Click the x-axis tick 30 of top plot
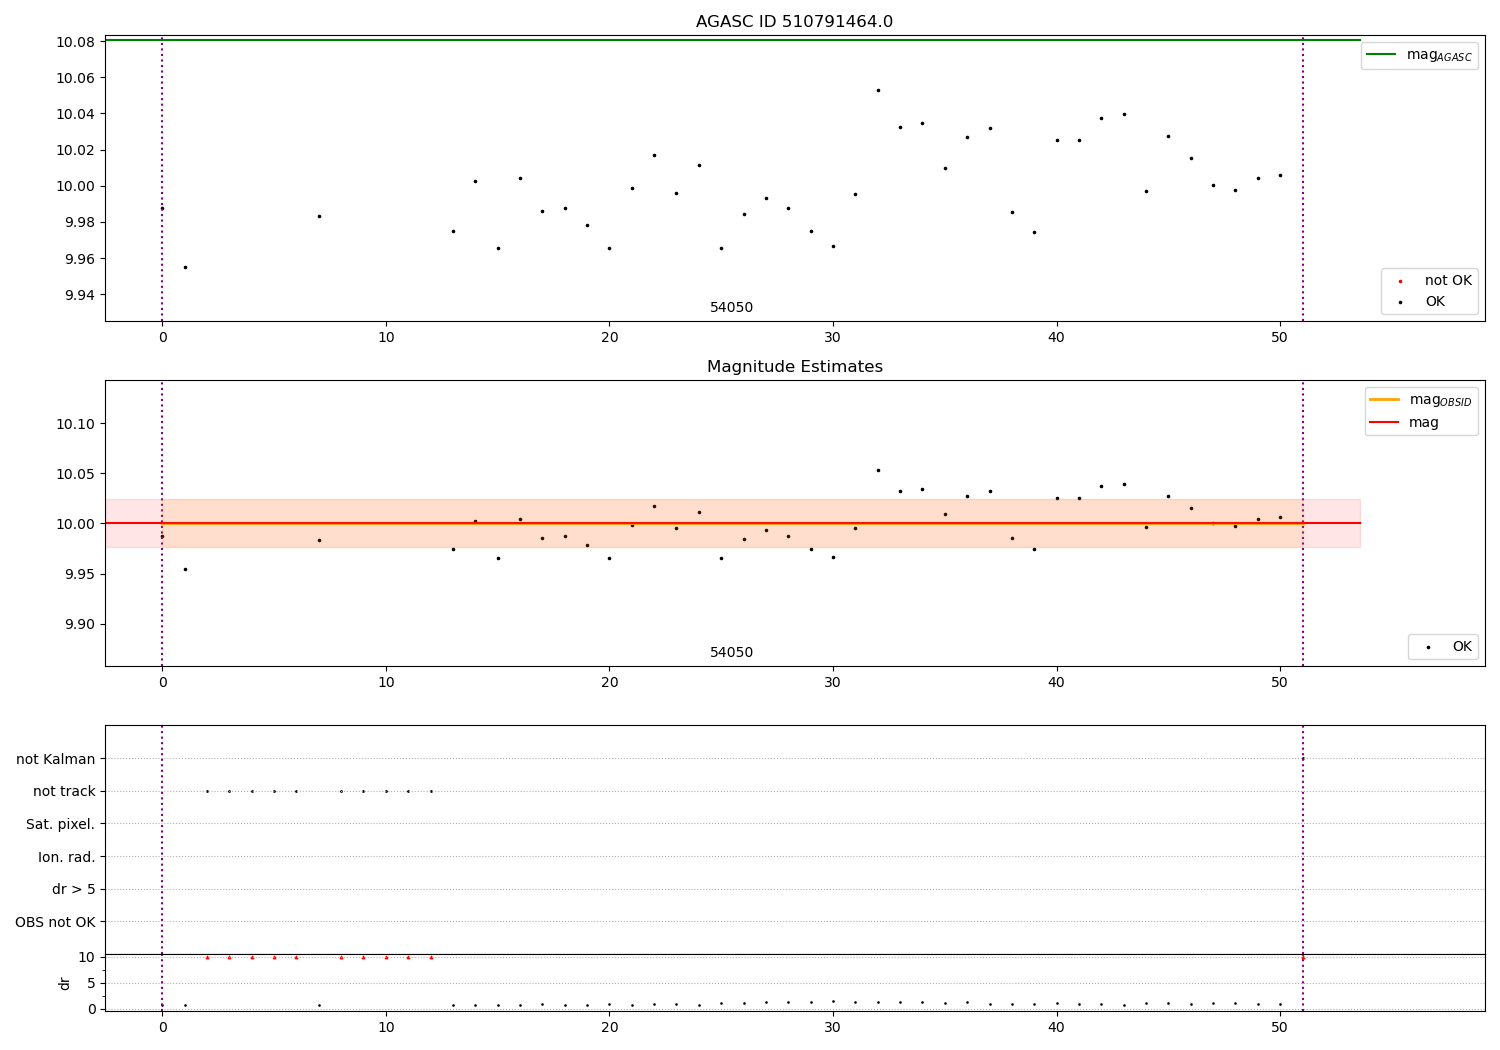This screenshot has width=1500, height=1050. pyautogui.click(x=833, y=337)
